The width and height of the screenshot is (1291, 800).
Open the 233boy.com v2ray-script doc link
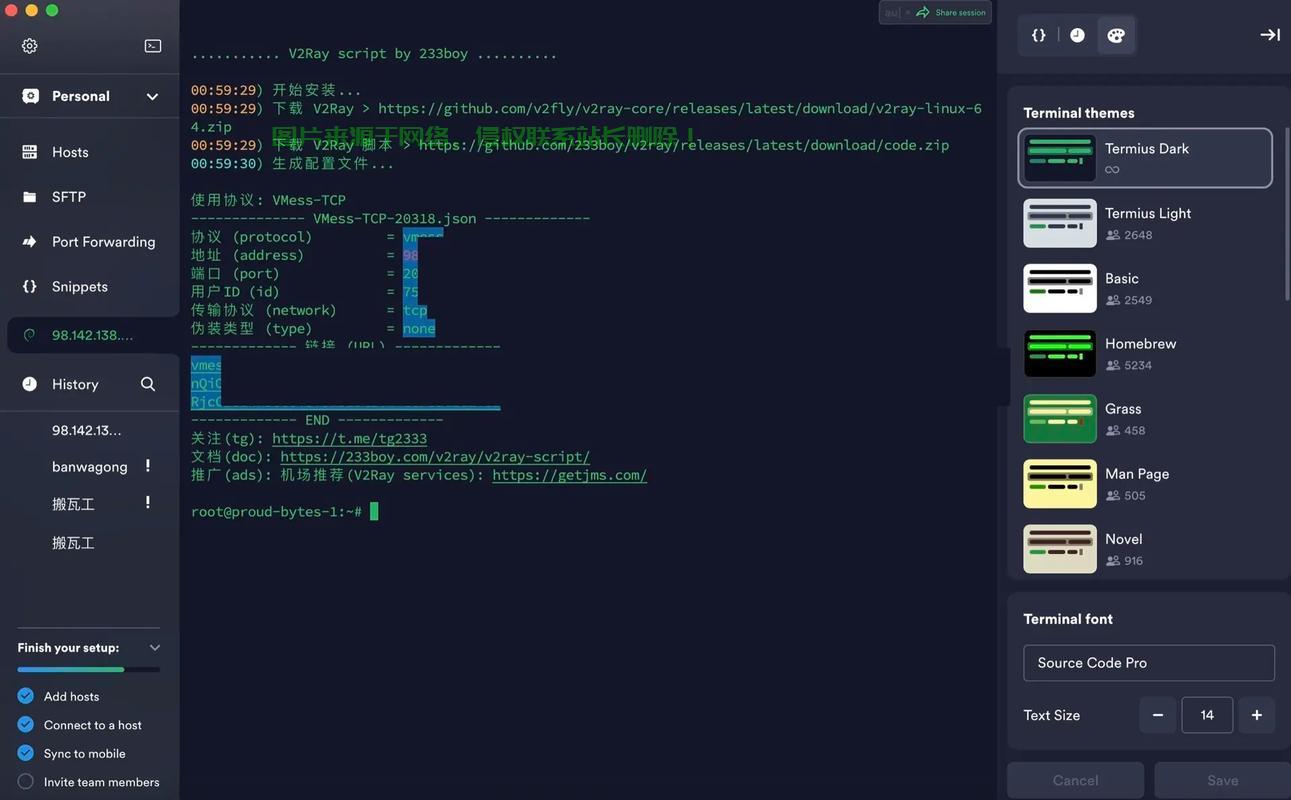(435, 456)
